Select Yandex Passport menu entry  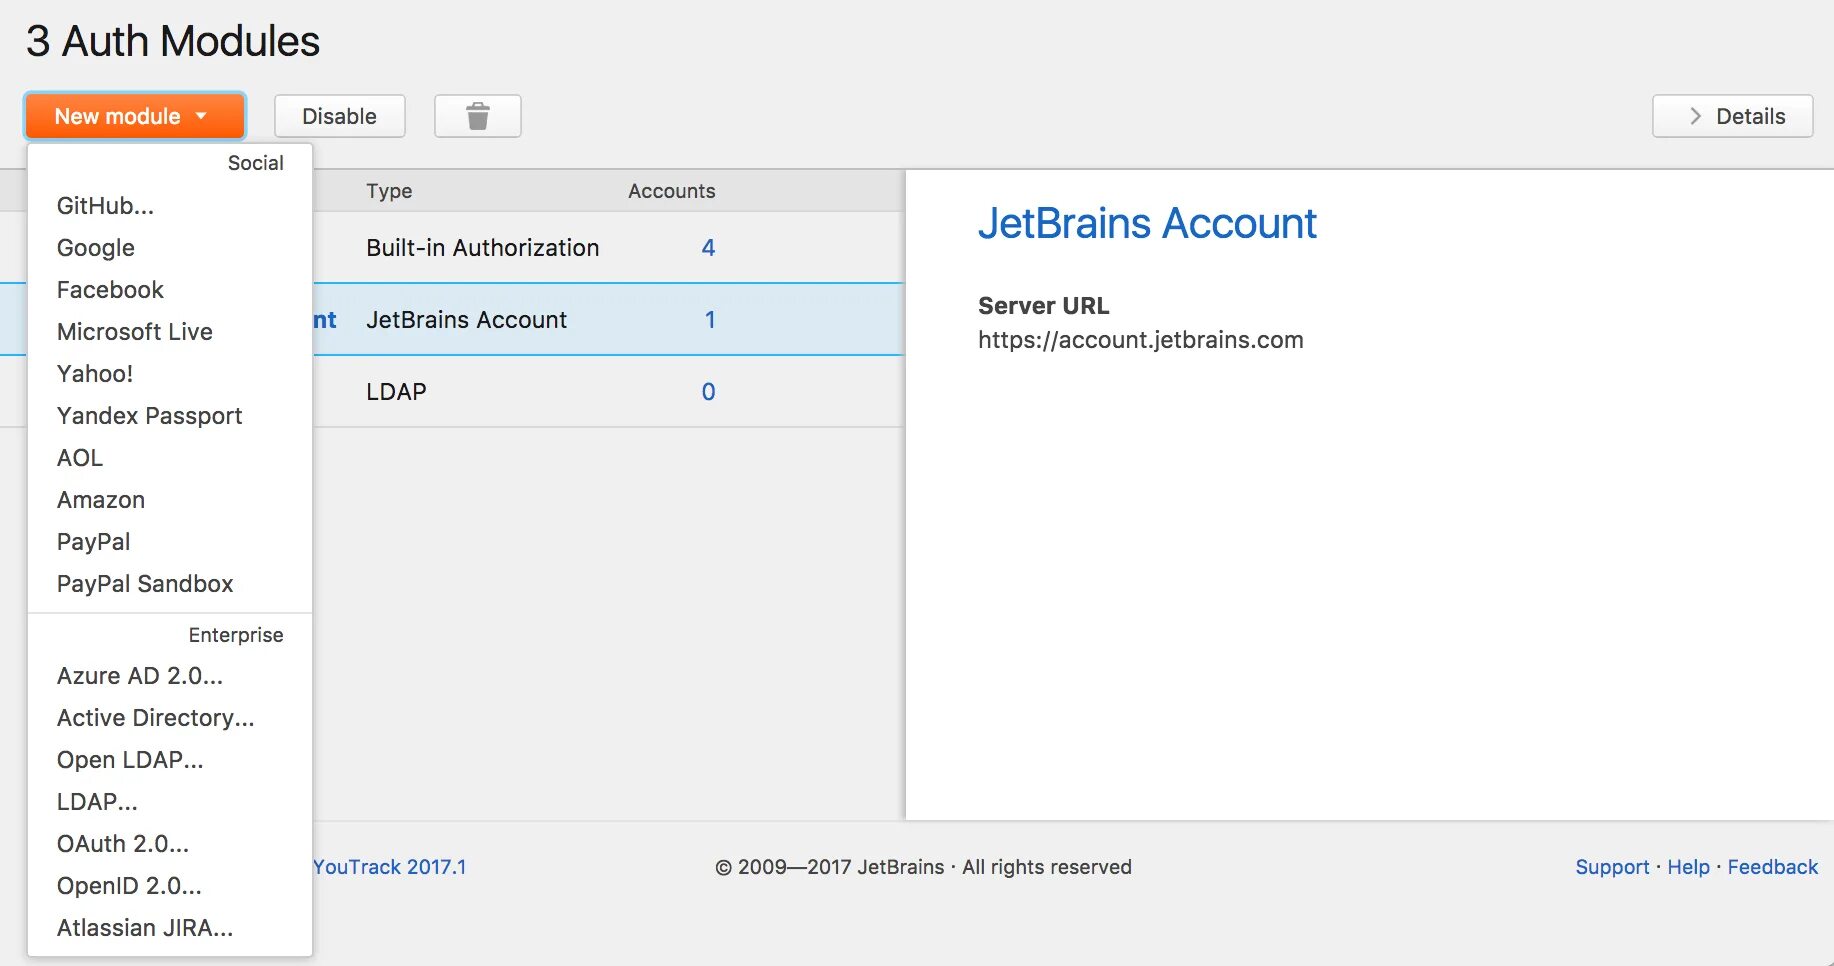point(150,416)
